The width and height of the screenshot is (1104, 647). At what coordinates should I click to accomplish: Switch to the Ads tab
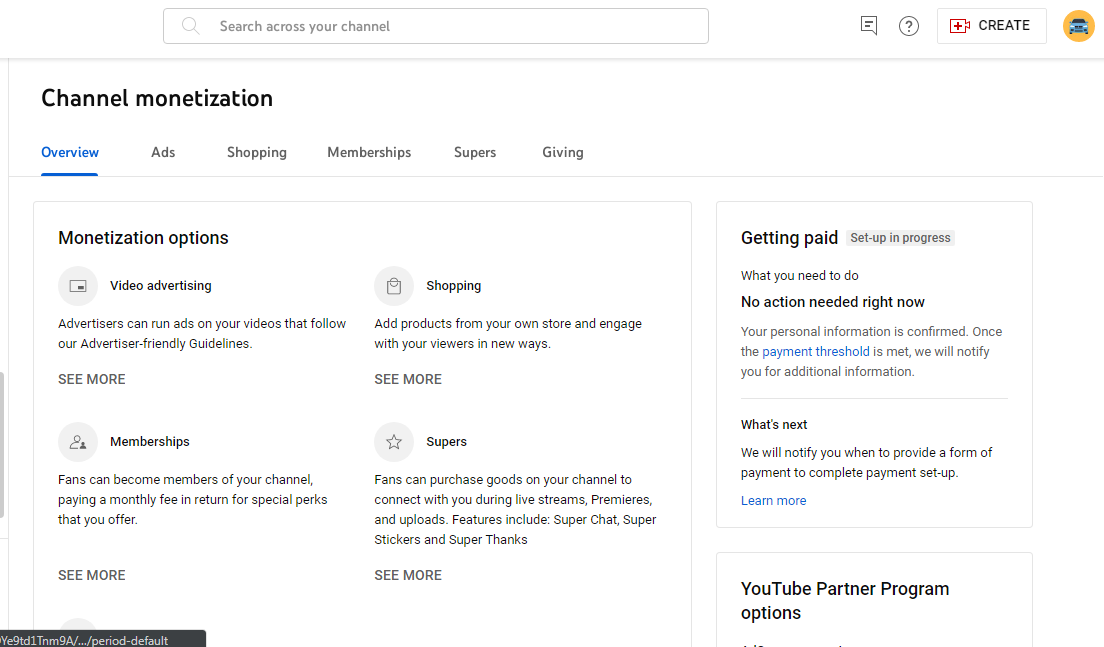tap(163, 153)
